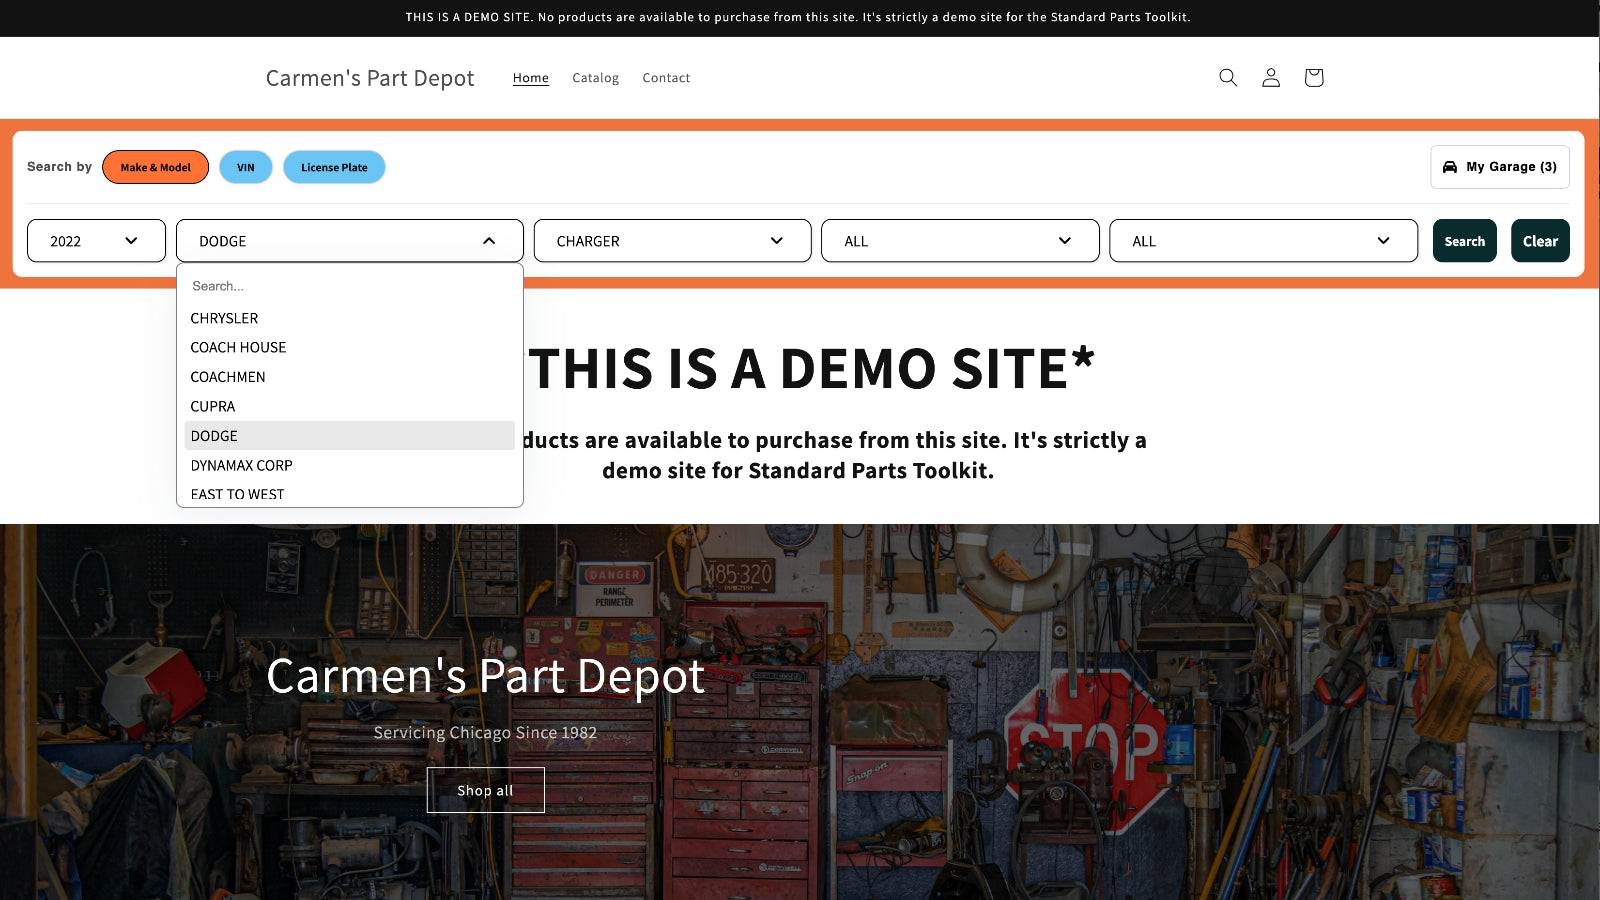This screenshot has height=900, width=1600.
Task: Click the Shop all button
Action: [485, 790]
